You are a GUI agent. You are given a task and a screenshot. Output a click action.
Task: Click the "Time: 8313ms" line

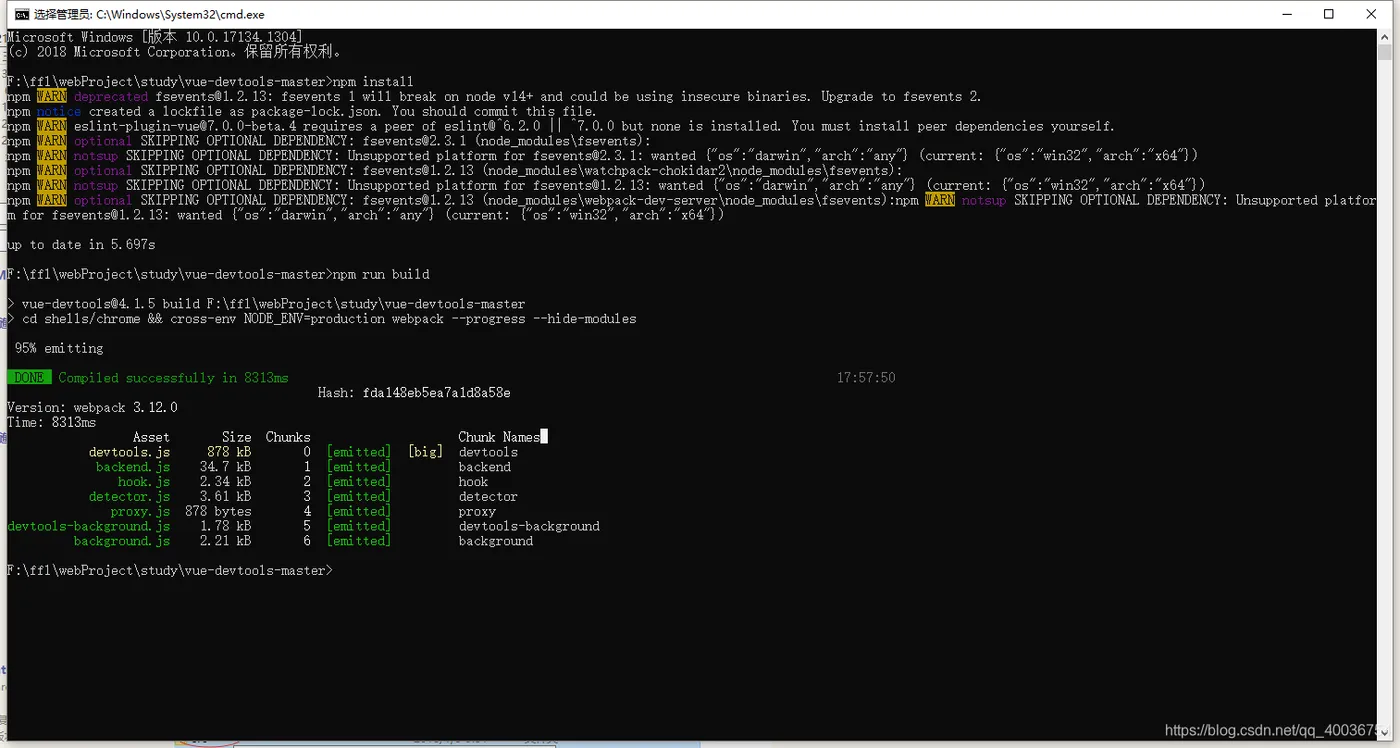point(51,423)
